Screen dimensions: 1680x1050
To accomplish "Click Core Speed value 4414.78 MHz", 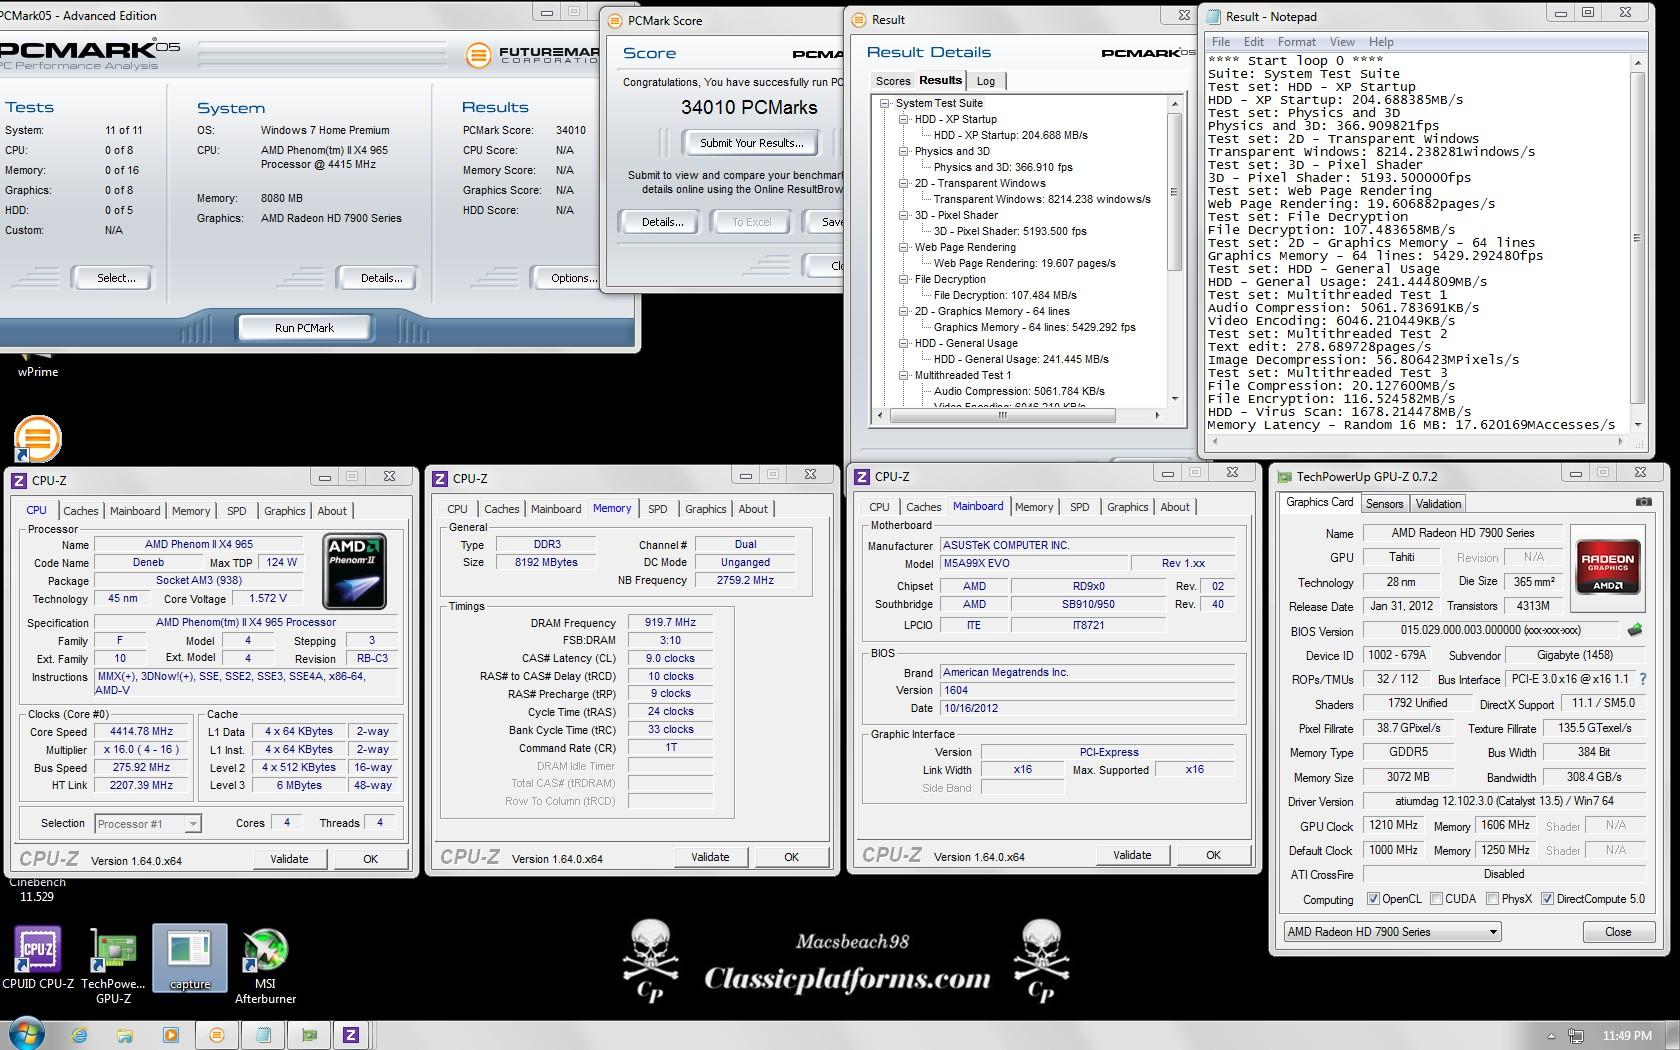I will [141, 731].
